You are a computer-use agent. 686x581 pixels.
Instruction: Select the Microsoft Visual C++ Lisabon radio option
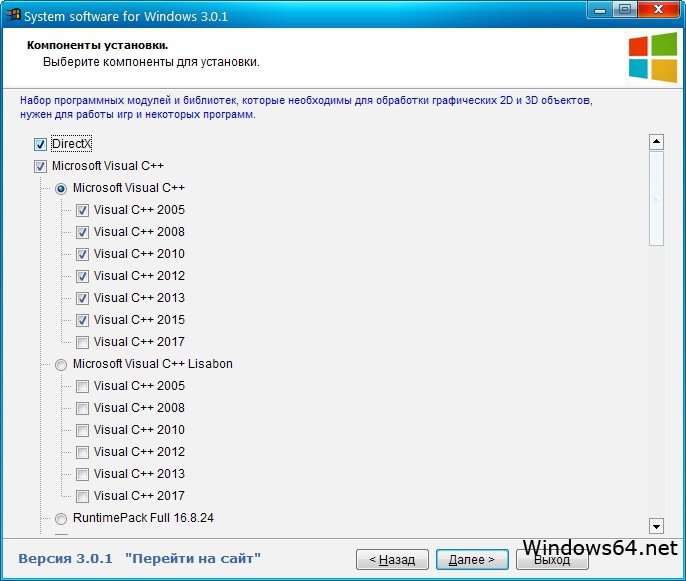click(x=61, y=364)
